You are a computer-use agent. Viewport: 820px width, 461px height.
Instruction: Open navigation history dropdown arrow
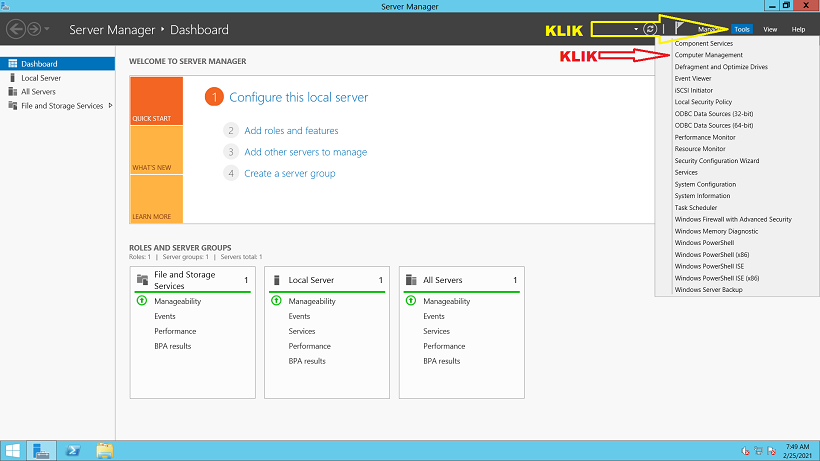[x=47, y=29]
